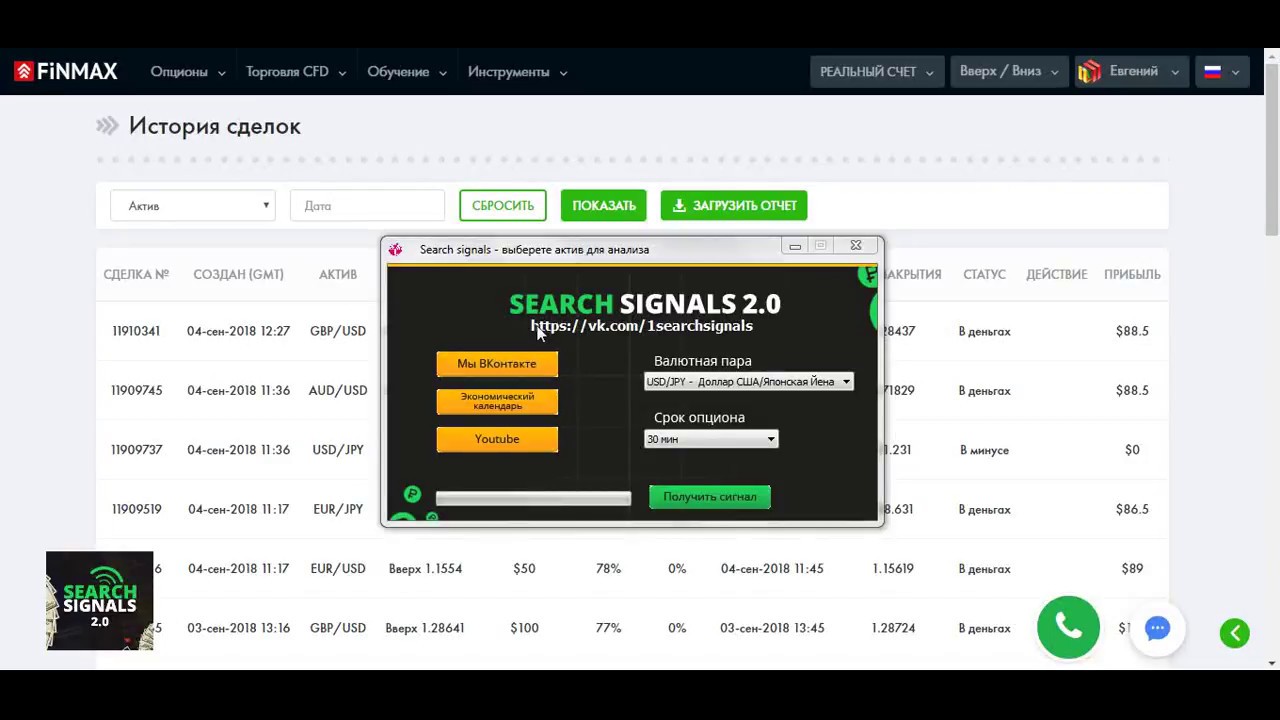Viewport: 1280px width, 720px height.
Task: Open the Инструменты menu
Action: pos(518,72)
